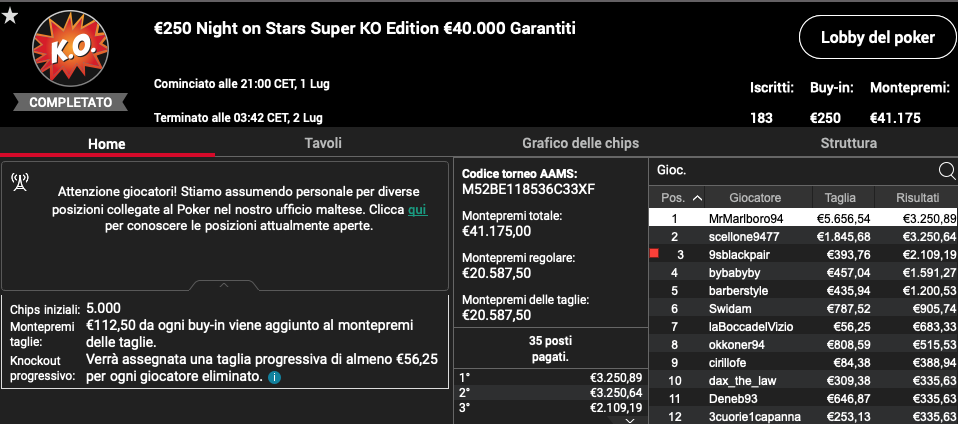Expand the payout list with the down chevron

(x=630, y=420)
